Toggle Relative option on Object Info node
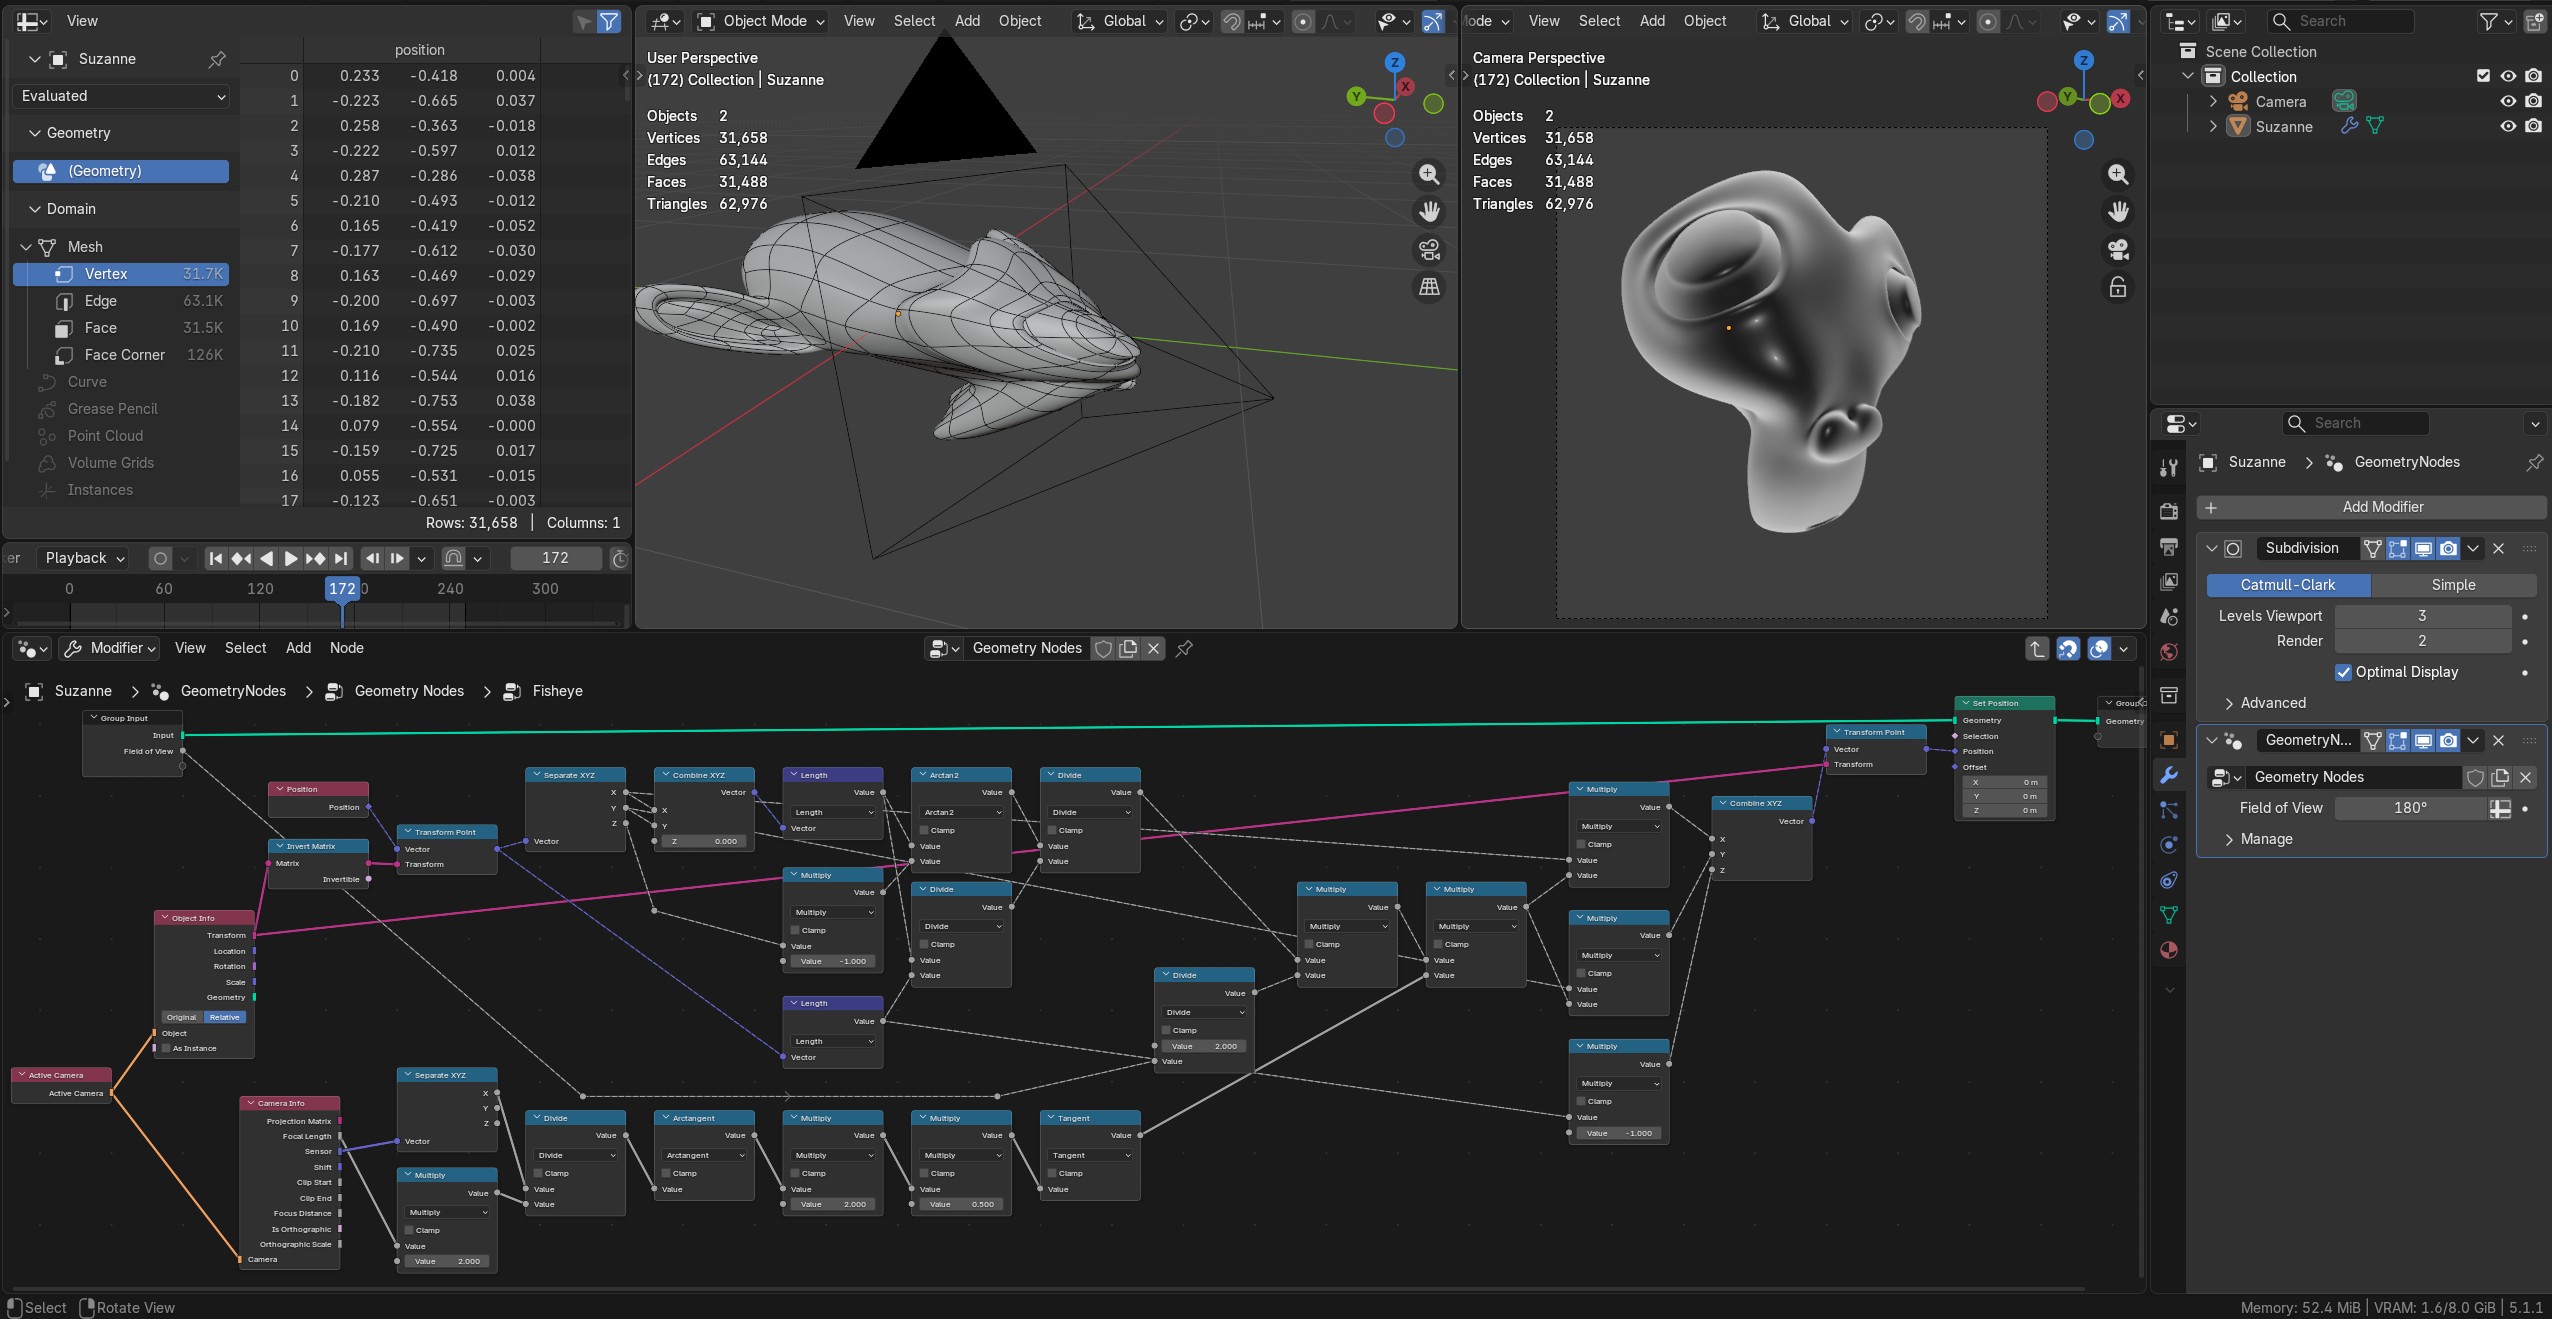The height and width of the screenshot is (1319, 2552). coord(224,1017)
